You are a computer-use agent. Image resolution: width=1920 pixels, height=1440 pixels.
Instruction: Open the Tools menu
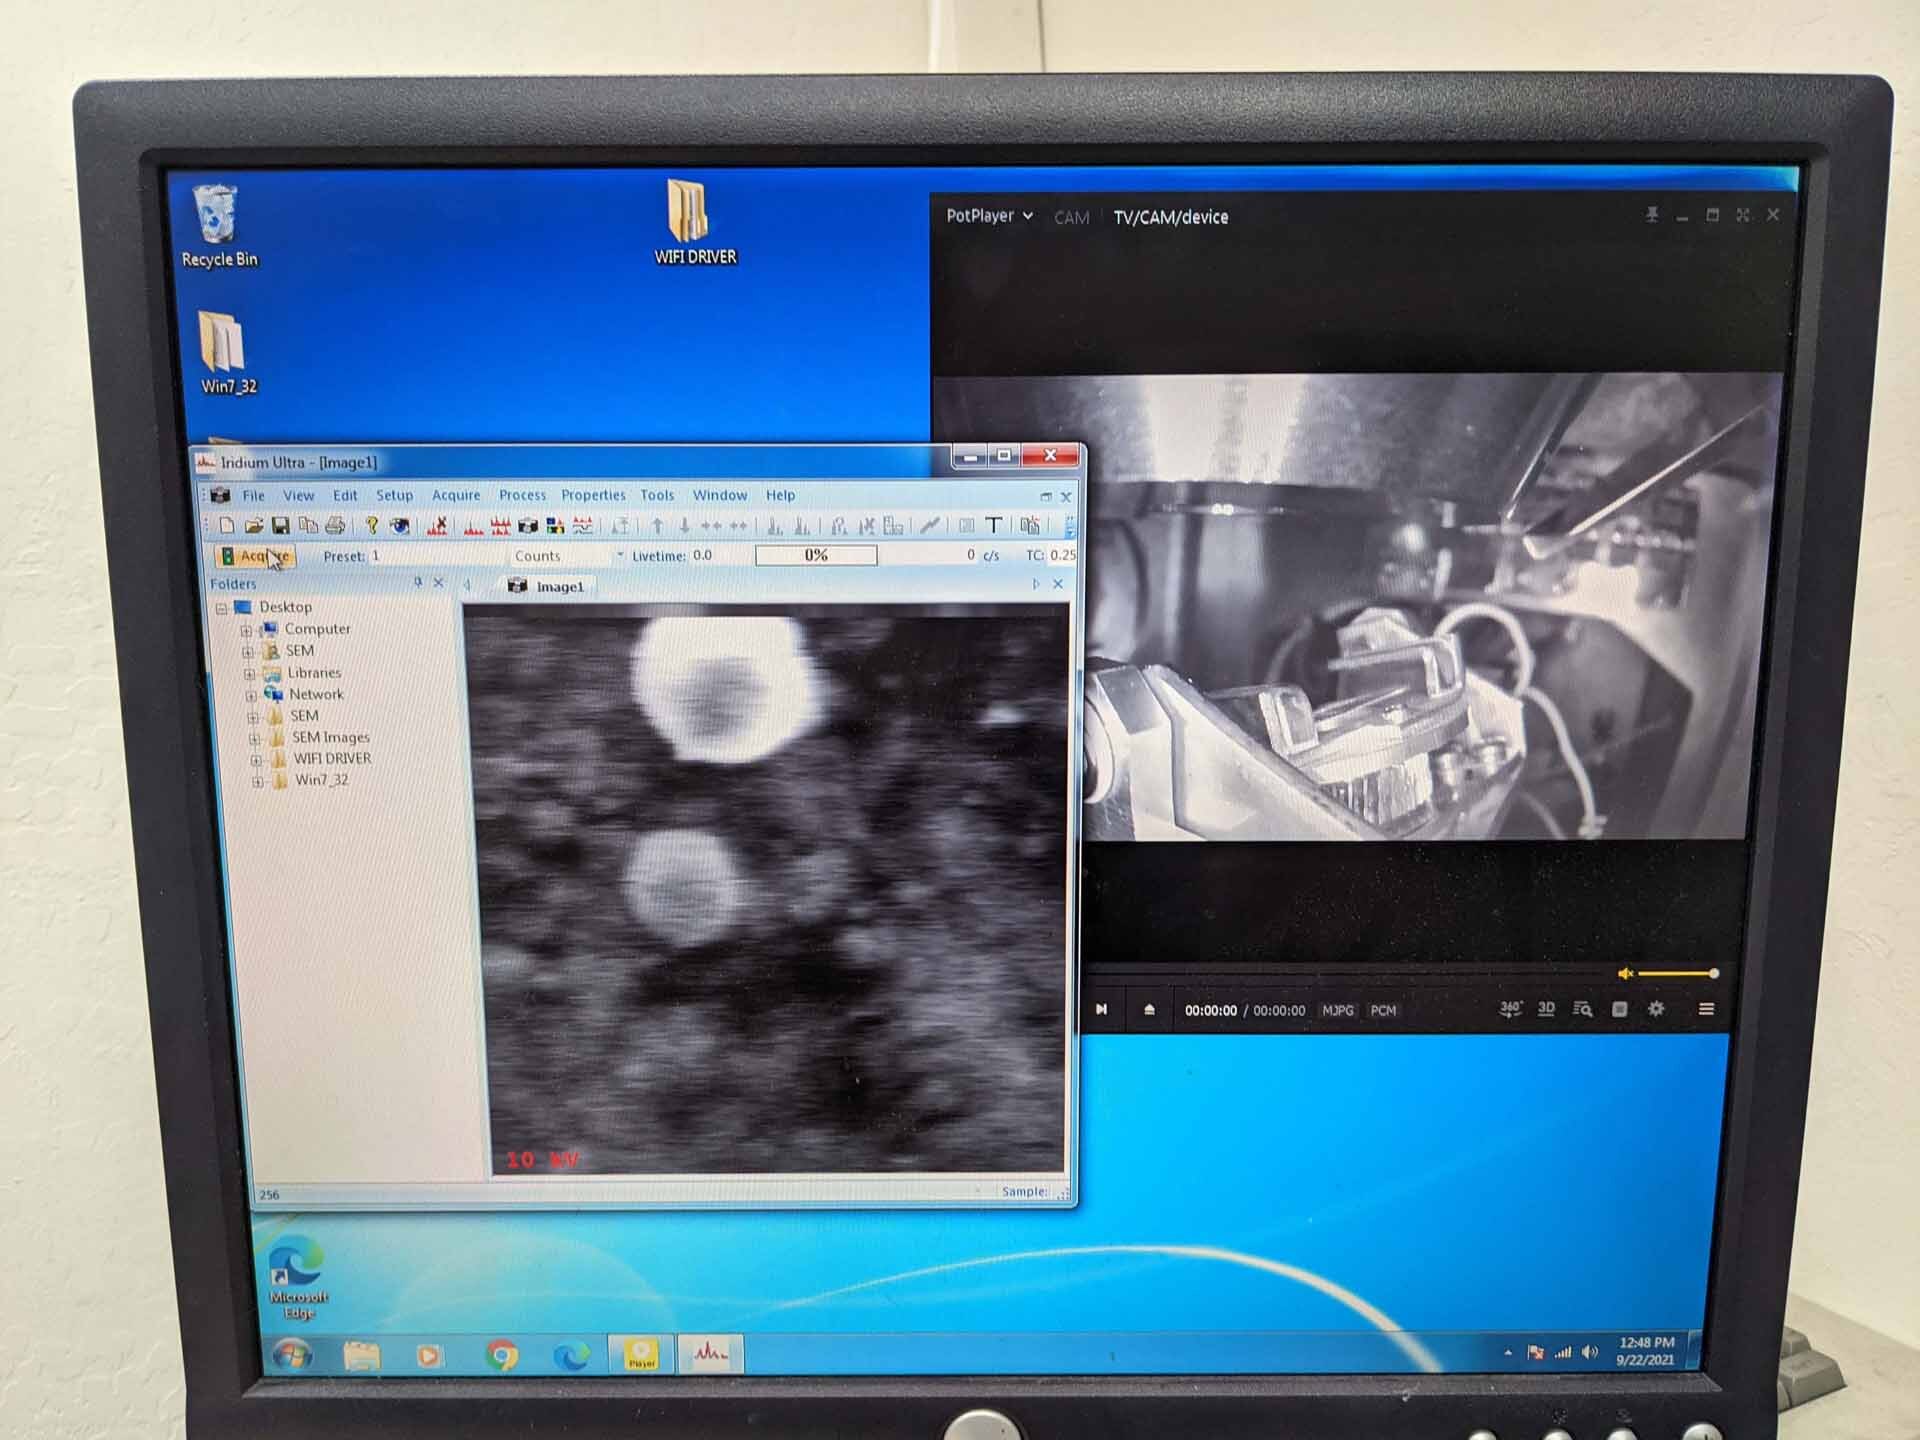(657, 495)
